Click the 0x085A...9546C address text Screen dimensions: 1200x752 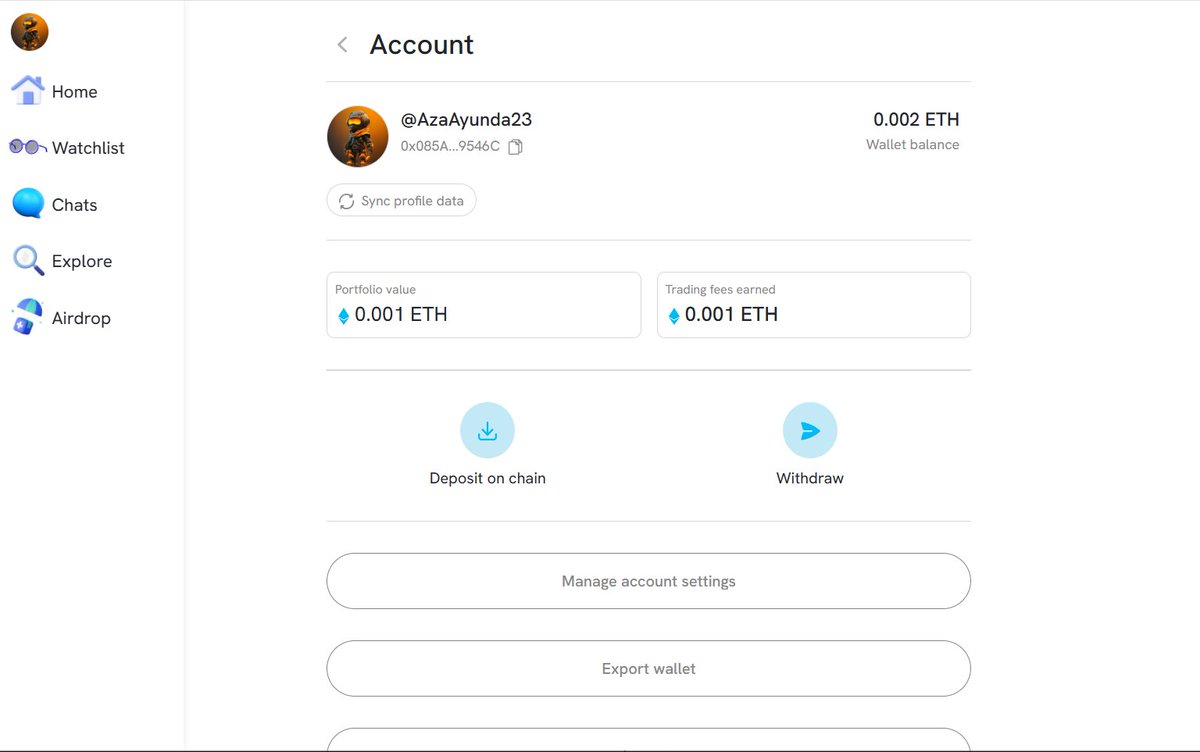pyautogui.click(x=450, y=146)
